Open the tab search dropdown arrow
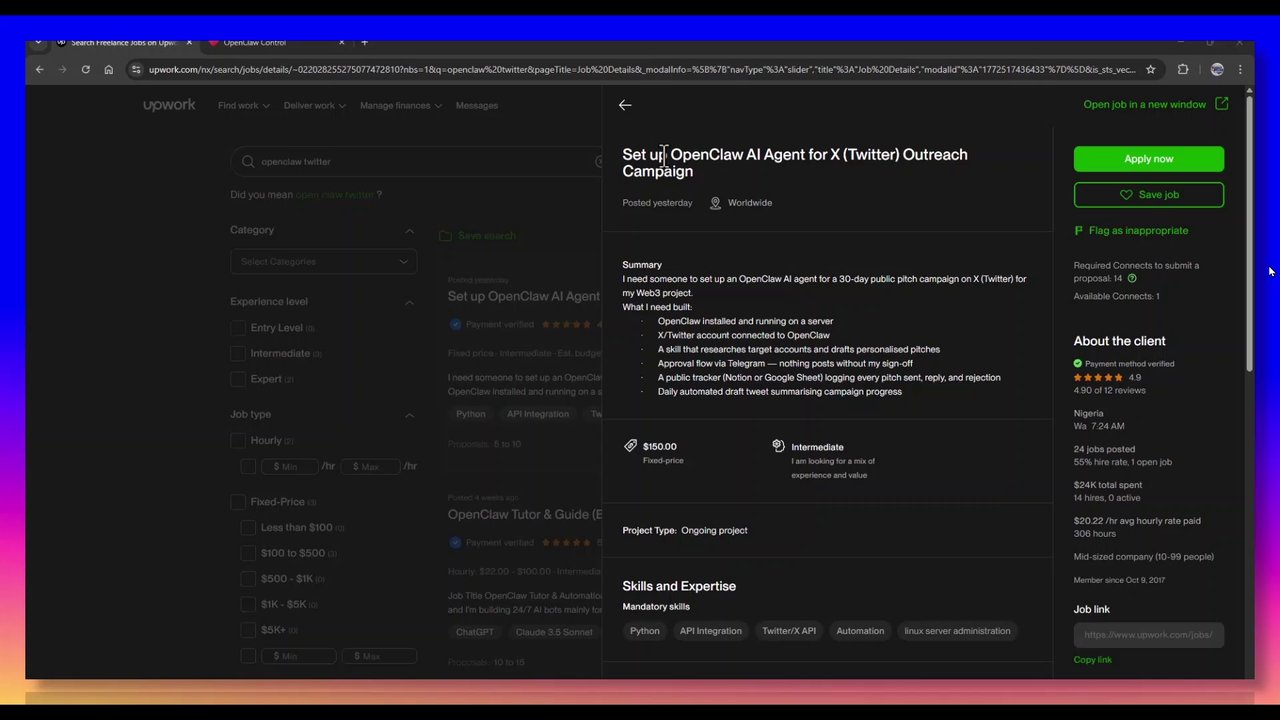This screenshot has width=1280, height=720. point(38,42)
